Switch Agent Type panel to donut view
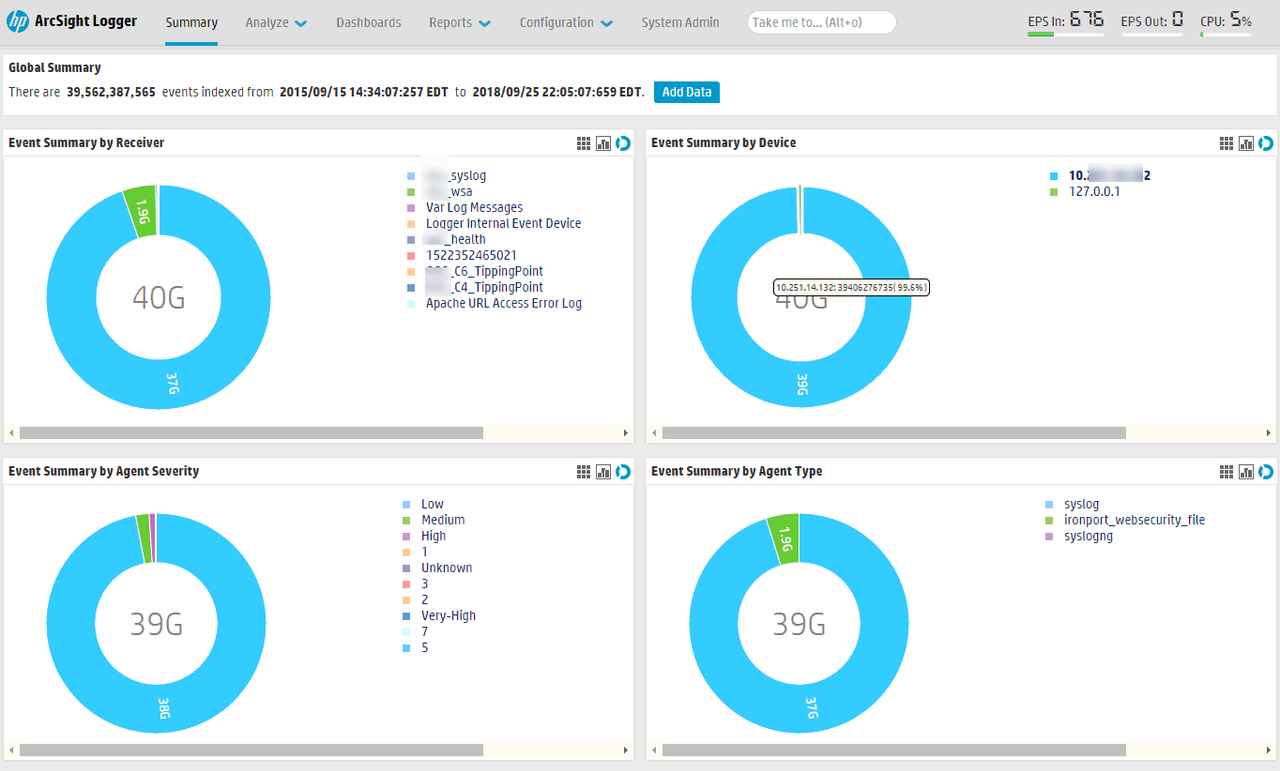 (1266, 472)
